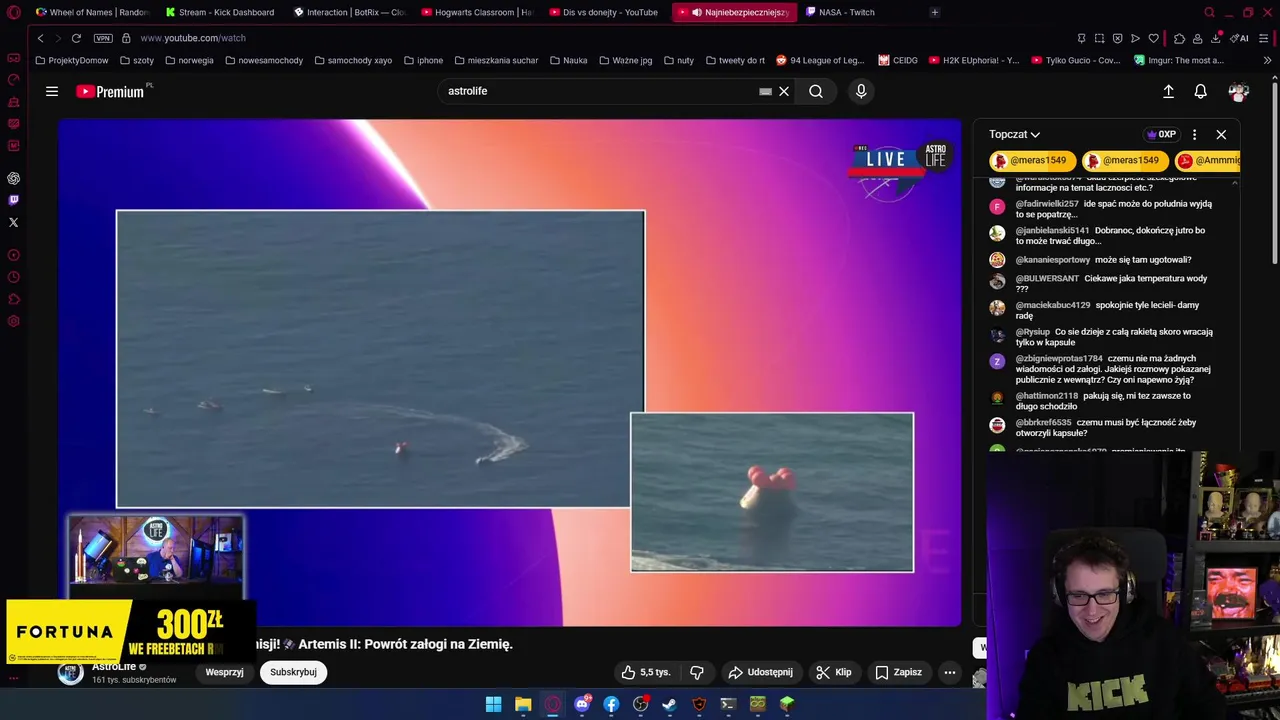Viewport: 1280px width, 720px height.
Task: Clear the astrolife search text
Action: [784, 91]
